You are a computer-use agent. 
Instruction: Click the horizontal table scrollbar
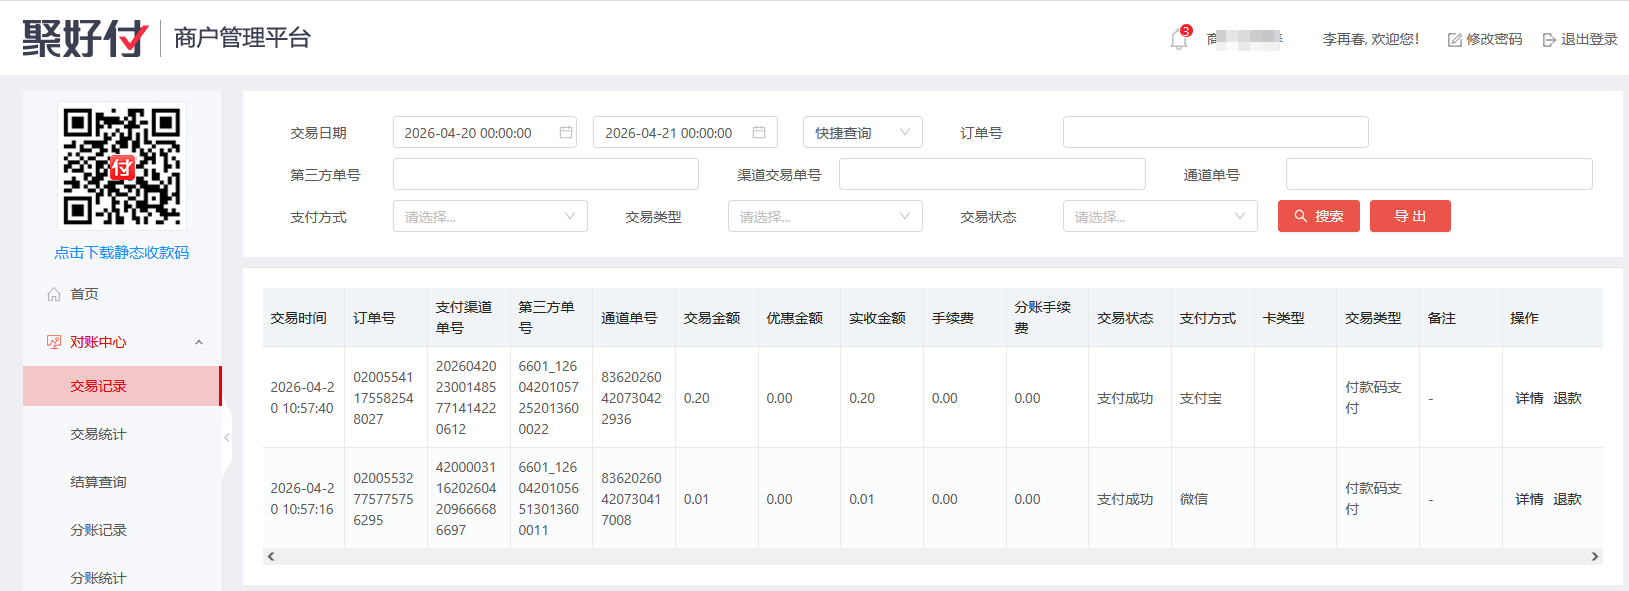(932, 556)
